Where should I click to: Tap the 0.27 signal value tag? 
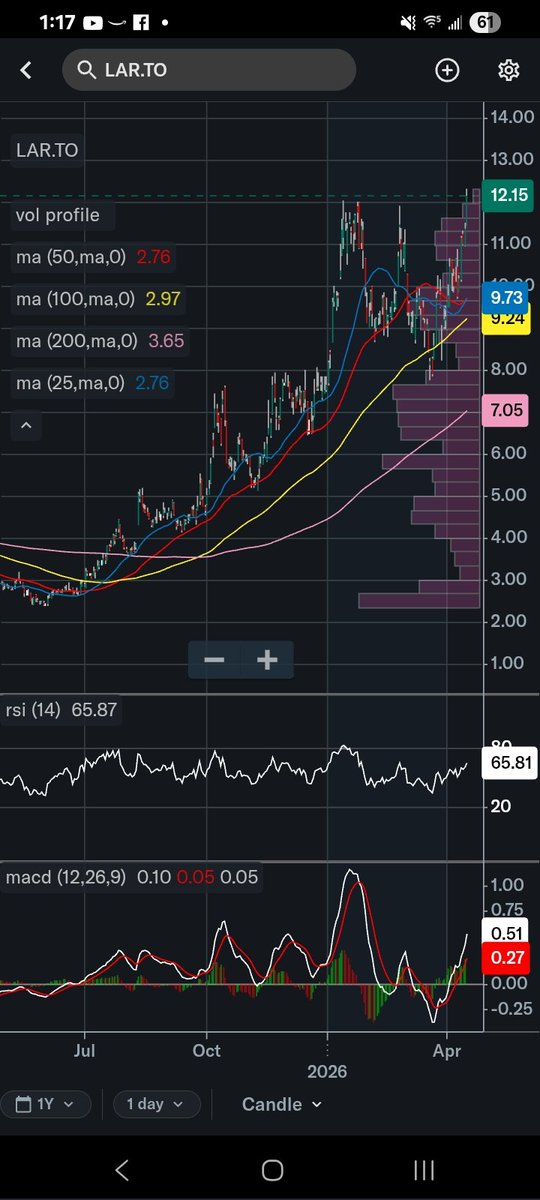(x=508, y=958)
